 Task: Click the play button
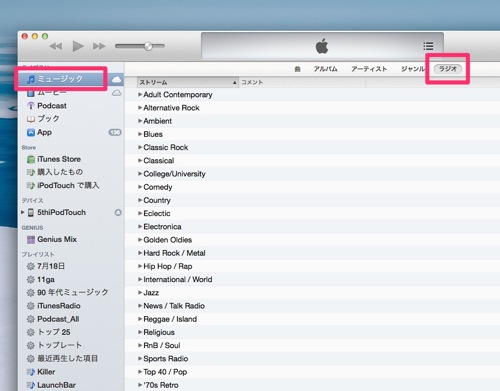(x=78, y=46)
